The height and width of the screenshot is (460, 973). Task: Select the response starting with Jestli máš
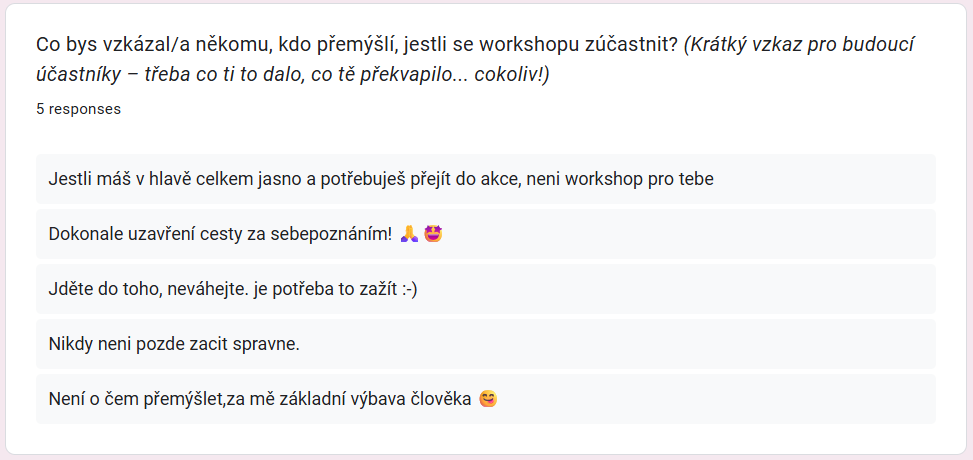click(485, 179)
